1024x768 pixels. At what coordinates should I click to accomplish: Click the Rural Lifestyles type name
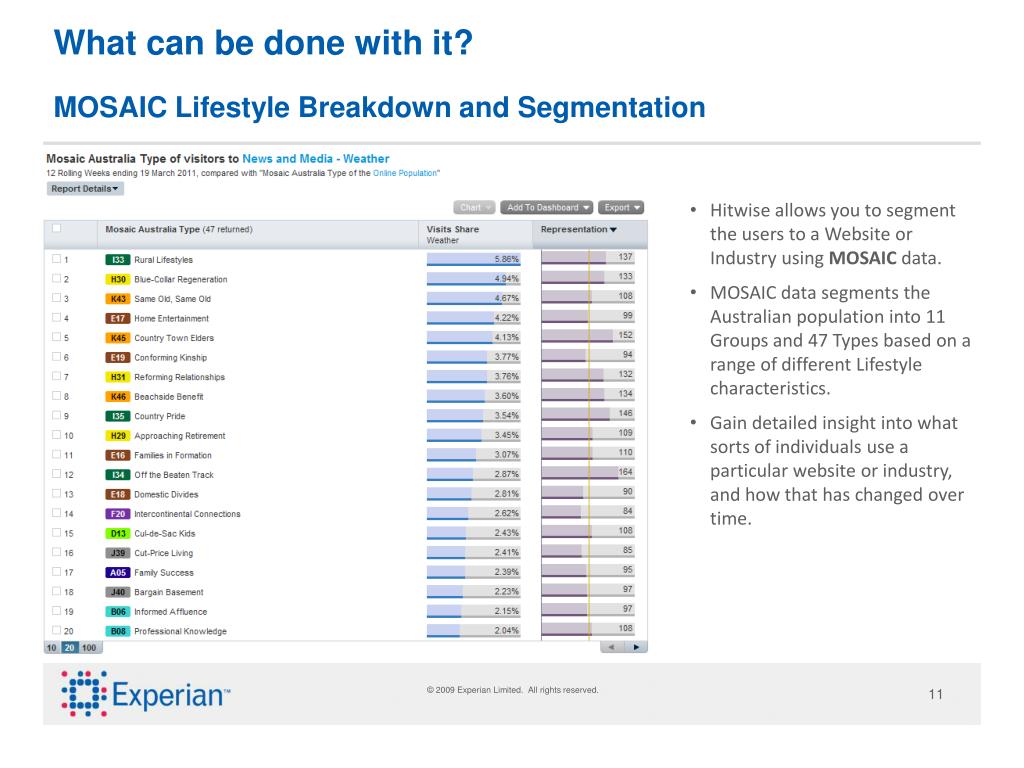coord(163,260)
